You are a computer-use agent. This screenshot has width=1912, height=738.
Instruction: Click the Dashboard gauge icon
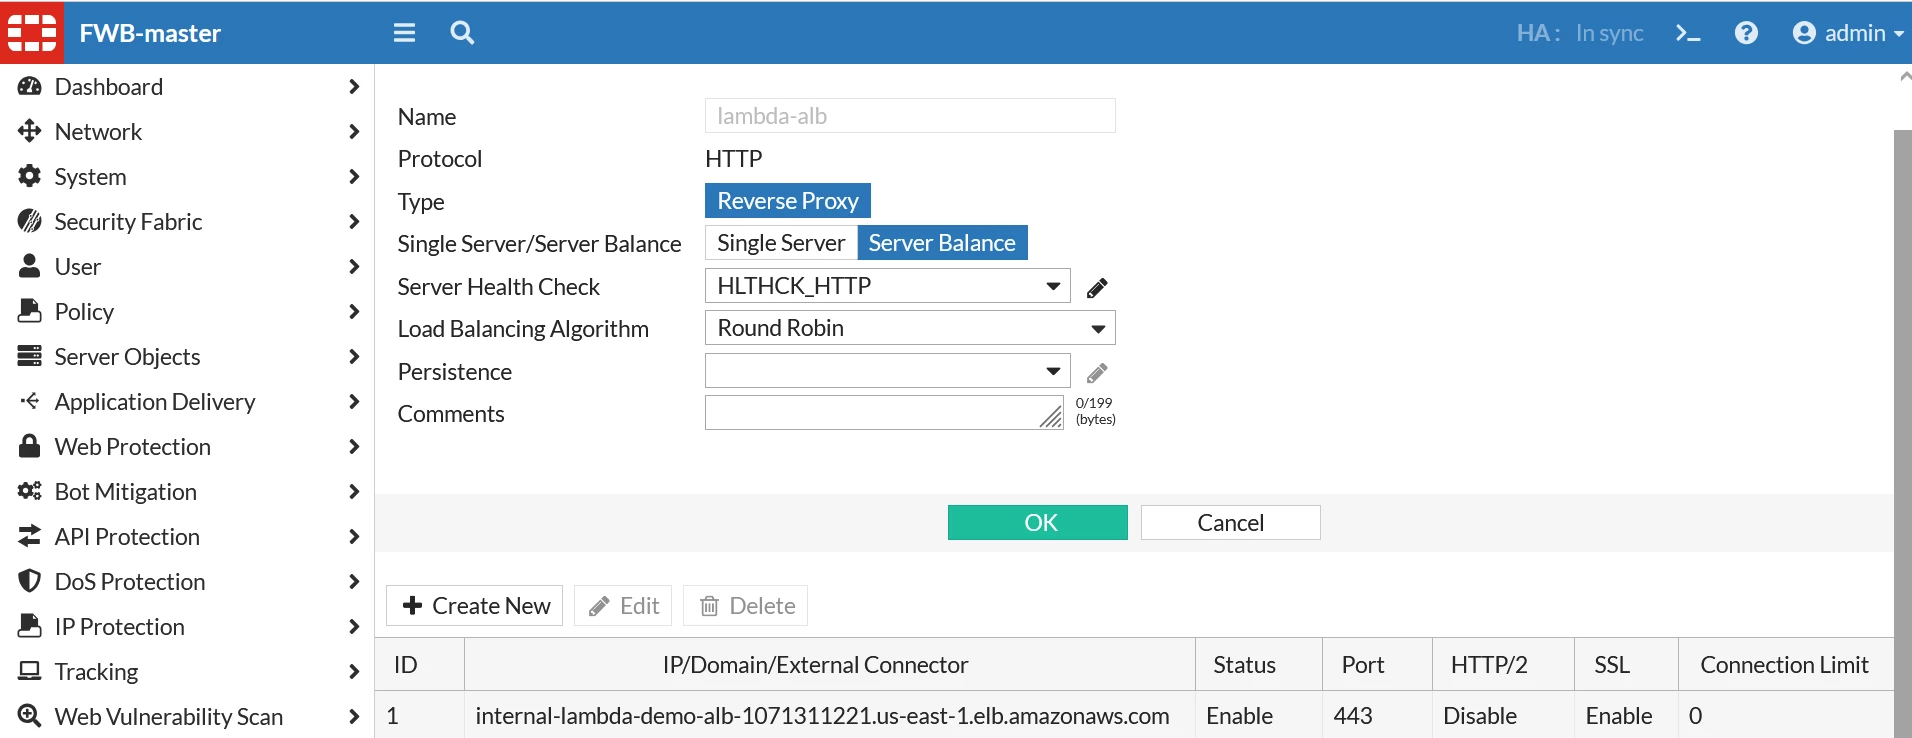(x=30, y=86)
